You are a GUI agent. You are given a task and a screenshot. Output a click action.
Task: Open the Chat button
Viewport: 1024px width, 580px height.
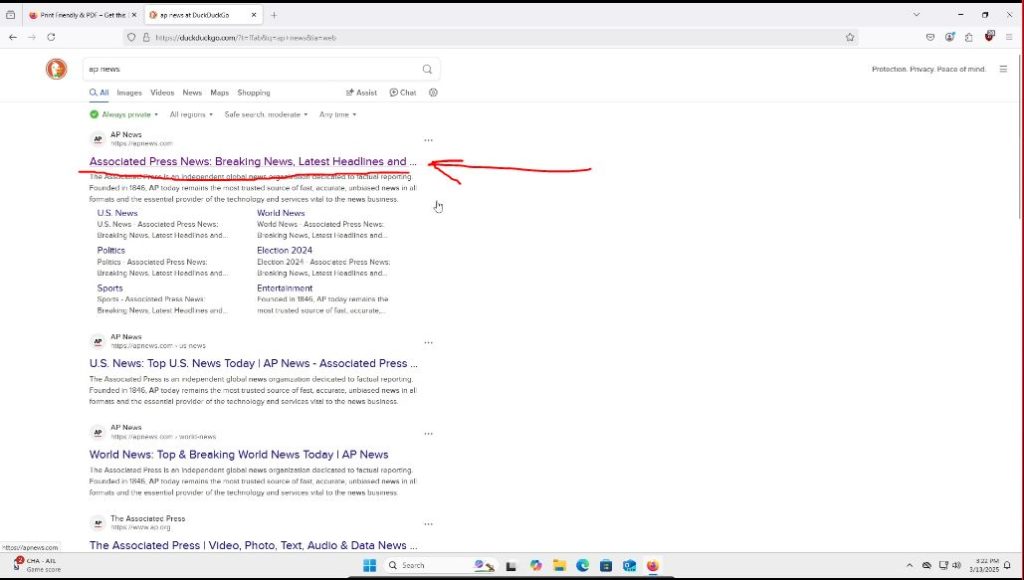tap(403, 93)
